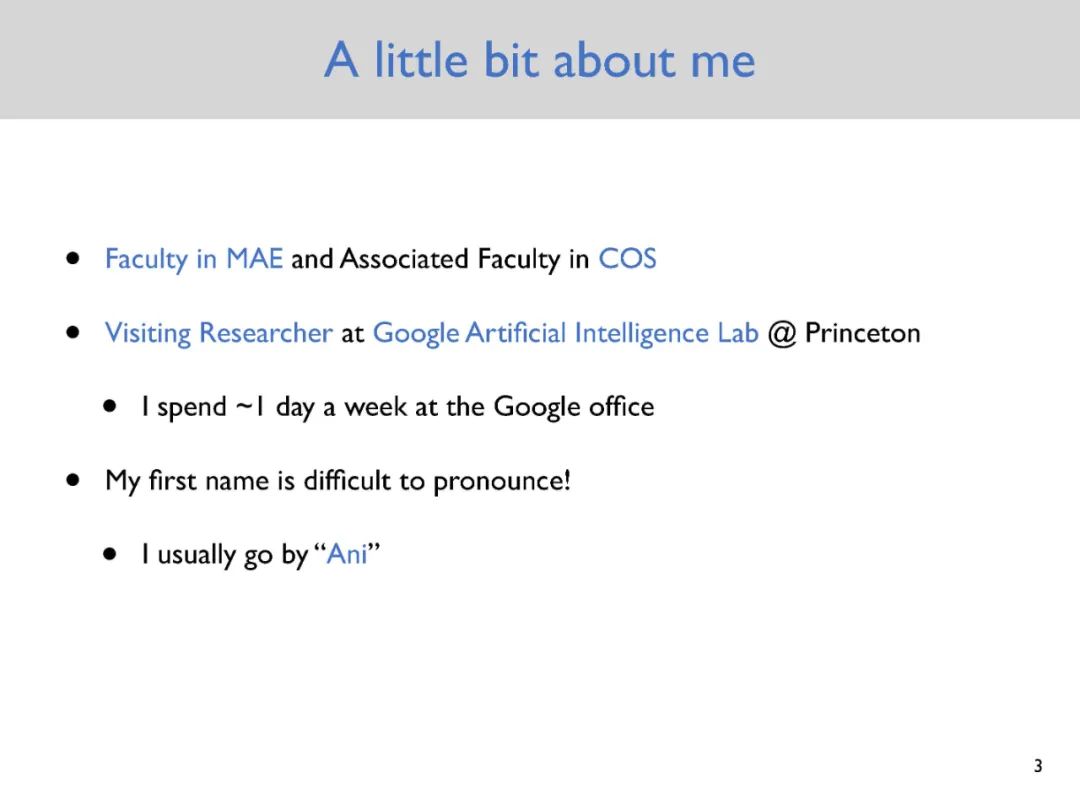Click the "Faculty in MAE" blue text

(x=194, y=260)
